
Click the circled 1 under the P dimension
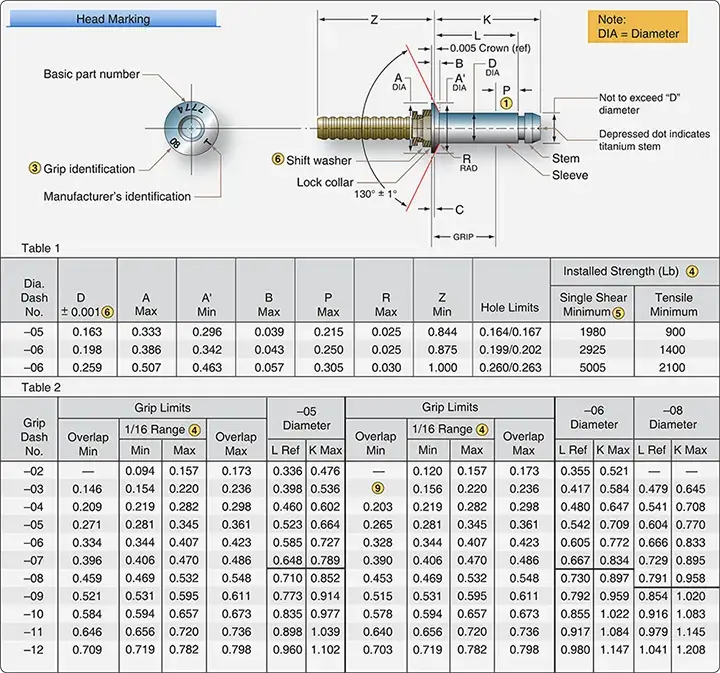pos(506,103)
